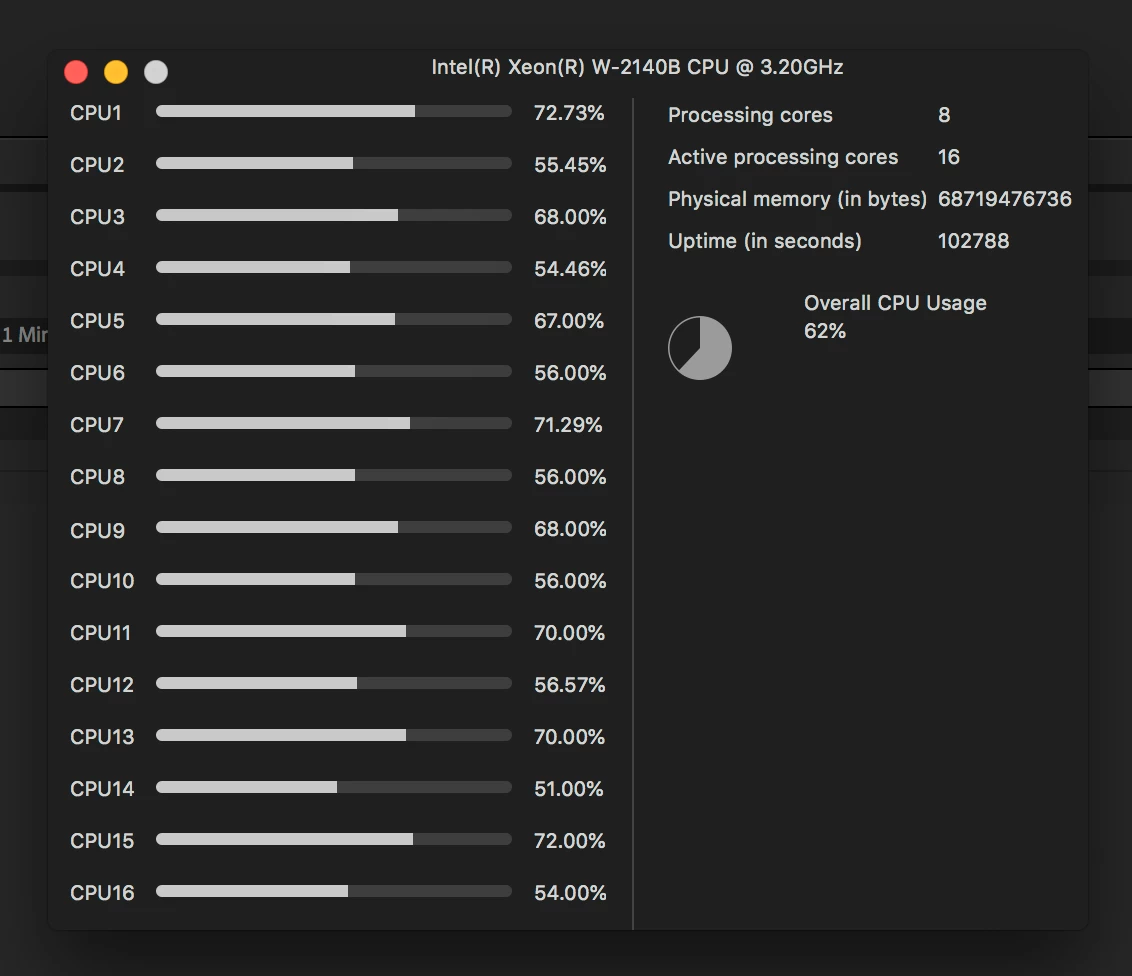
Task: Click the uptime value 102788
Action: tap(973, 241)
